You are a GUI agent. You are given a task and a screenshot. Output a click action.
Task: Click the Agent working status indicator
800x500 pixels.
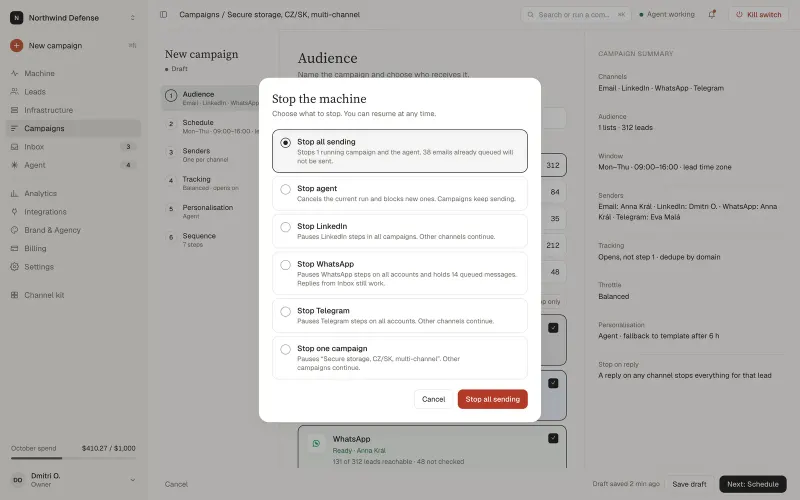(x=667, y=15)
